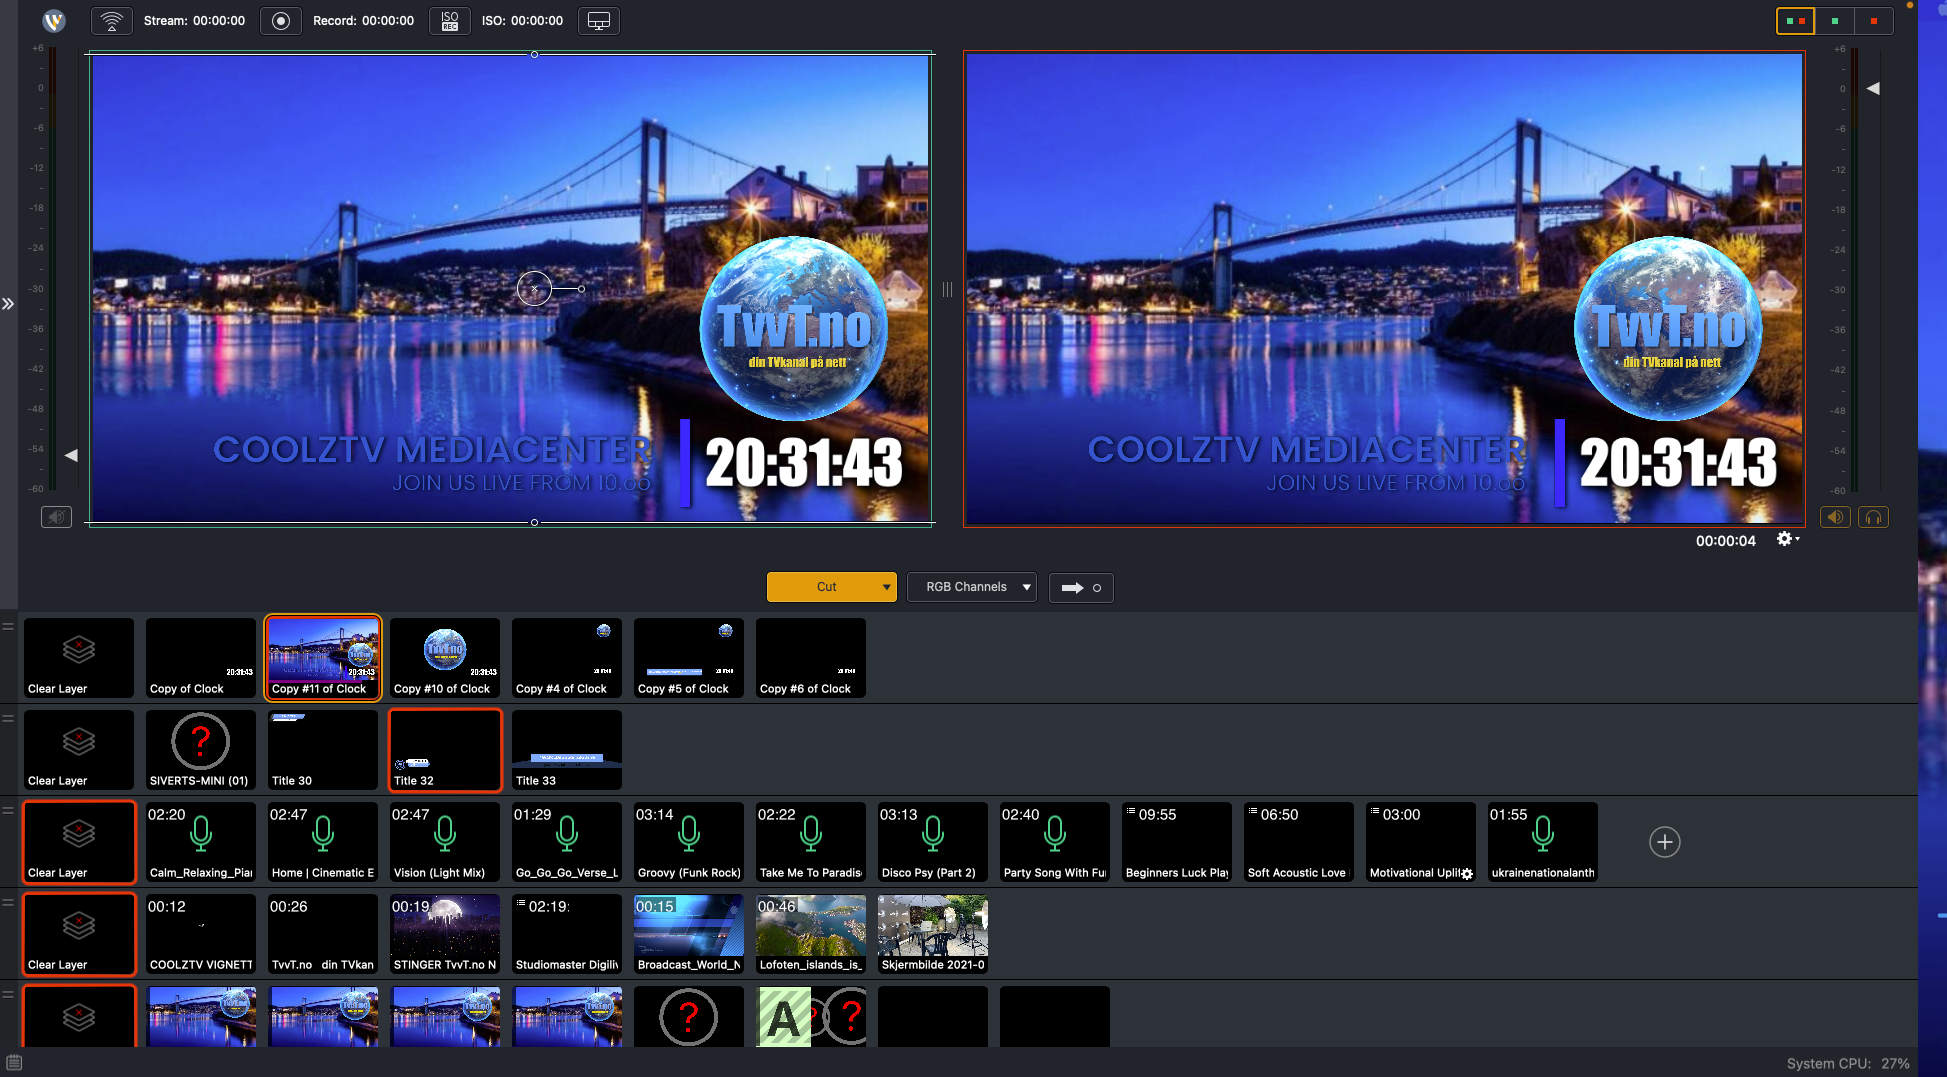The image size is (1947, 1077).
Task: Select Home | Cinematic audio shot
Action: [323, 842]
